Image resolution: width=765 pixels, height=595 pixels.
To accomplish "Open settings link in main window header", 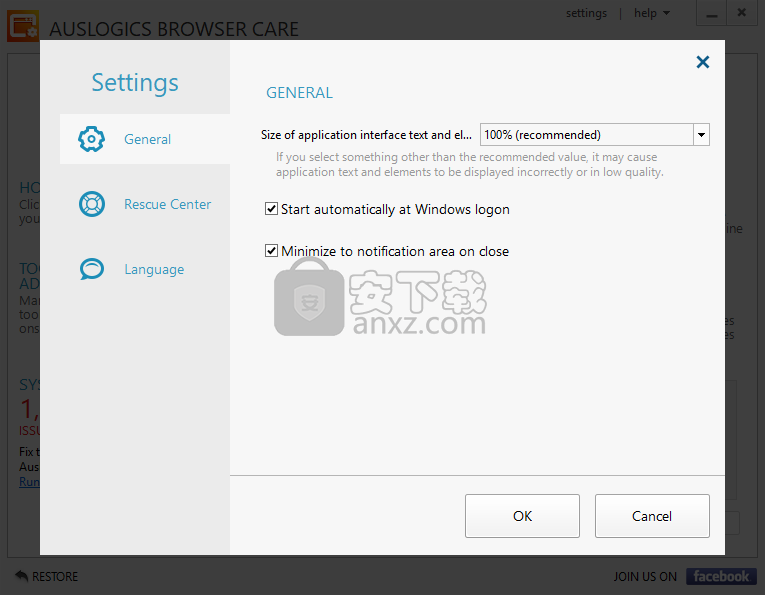I will [x=586, y=13].
